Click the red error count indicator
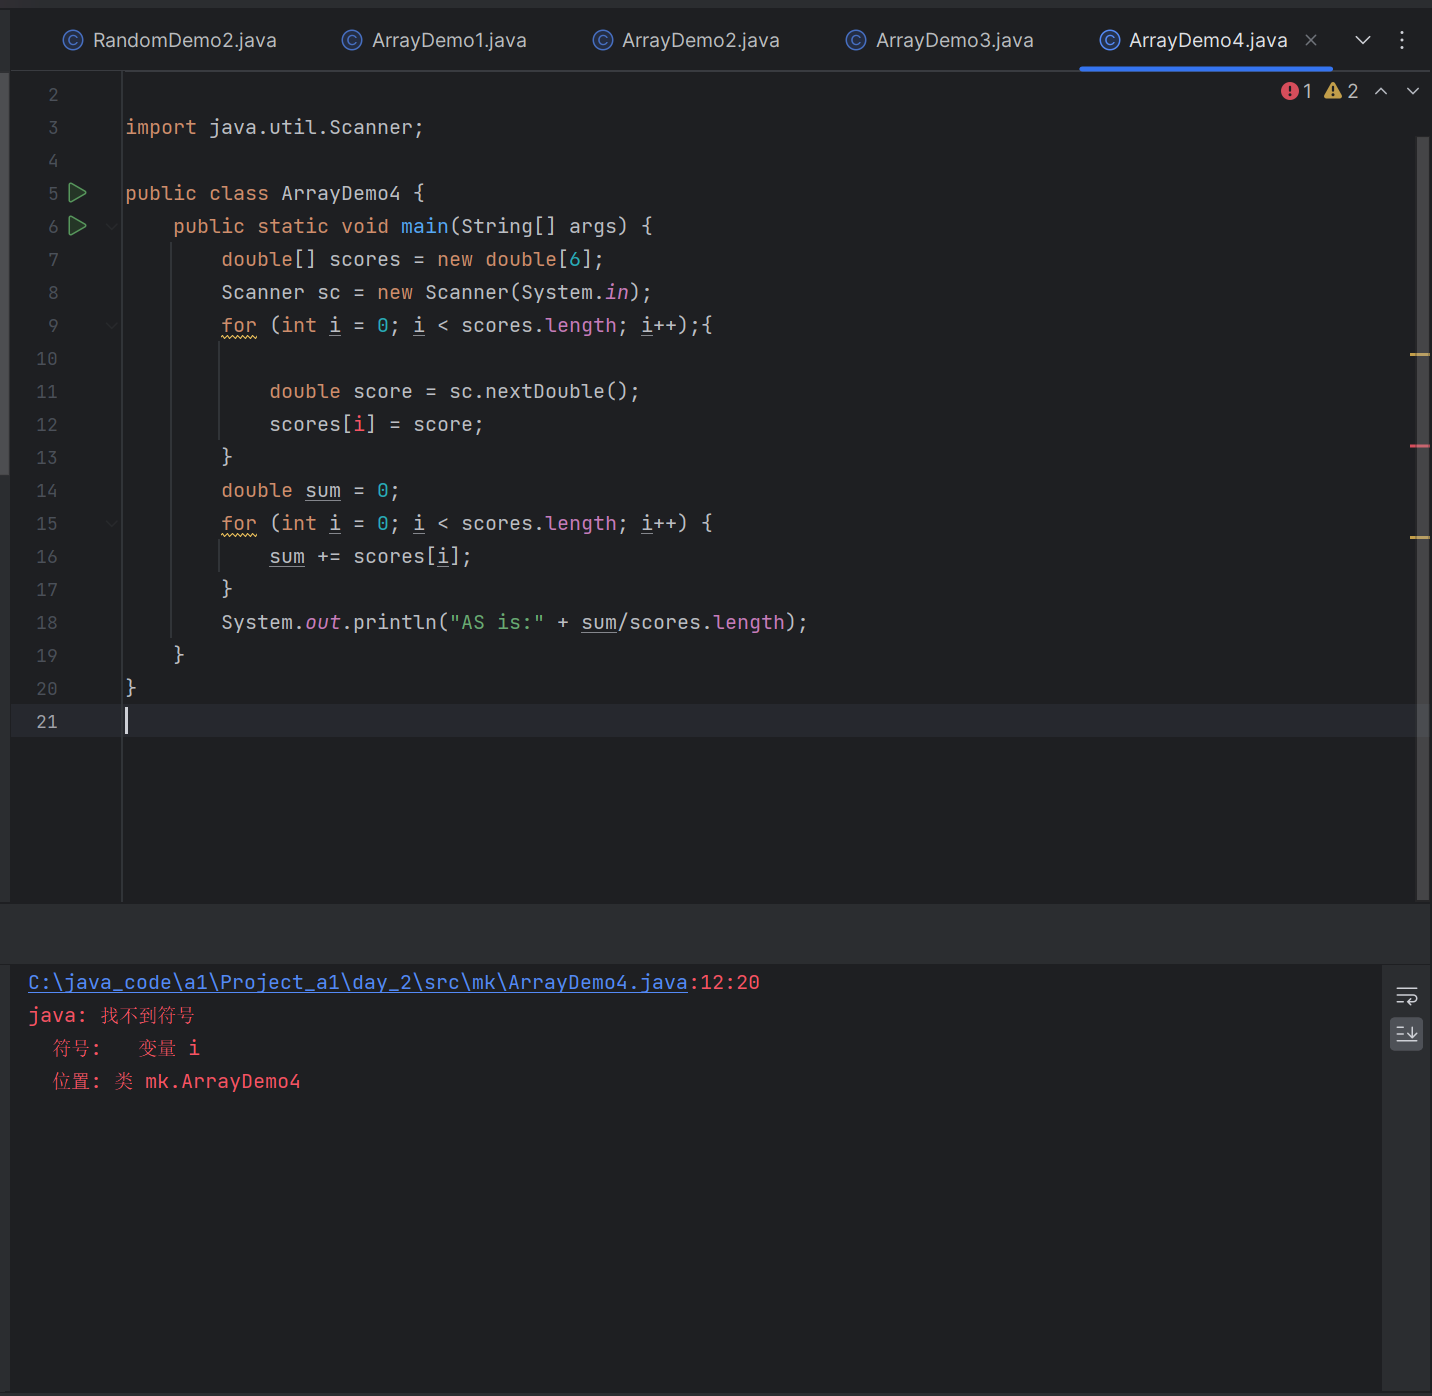The height and width of the screenshot is (1396, 1432). click(1296, 91)
